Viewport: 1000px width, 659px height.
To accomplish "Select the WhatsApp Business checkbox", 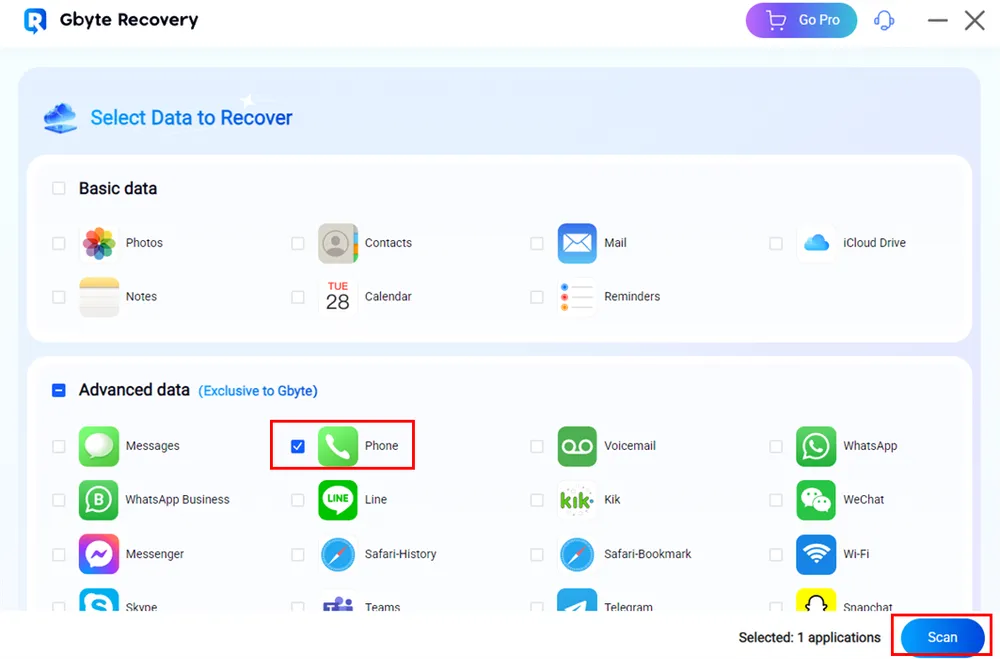I will [59, 500].
